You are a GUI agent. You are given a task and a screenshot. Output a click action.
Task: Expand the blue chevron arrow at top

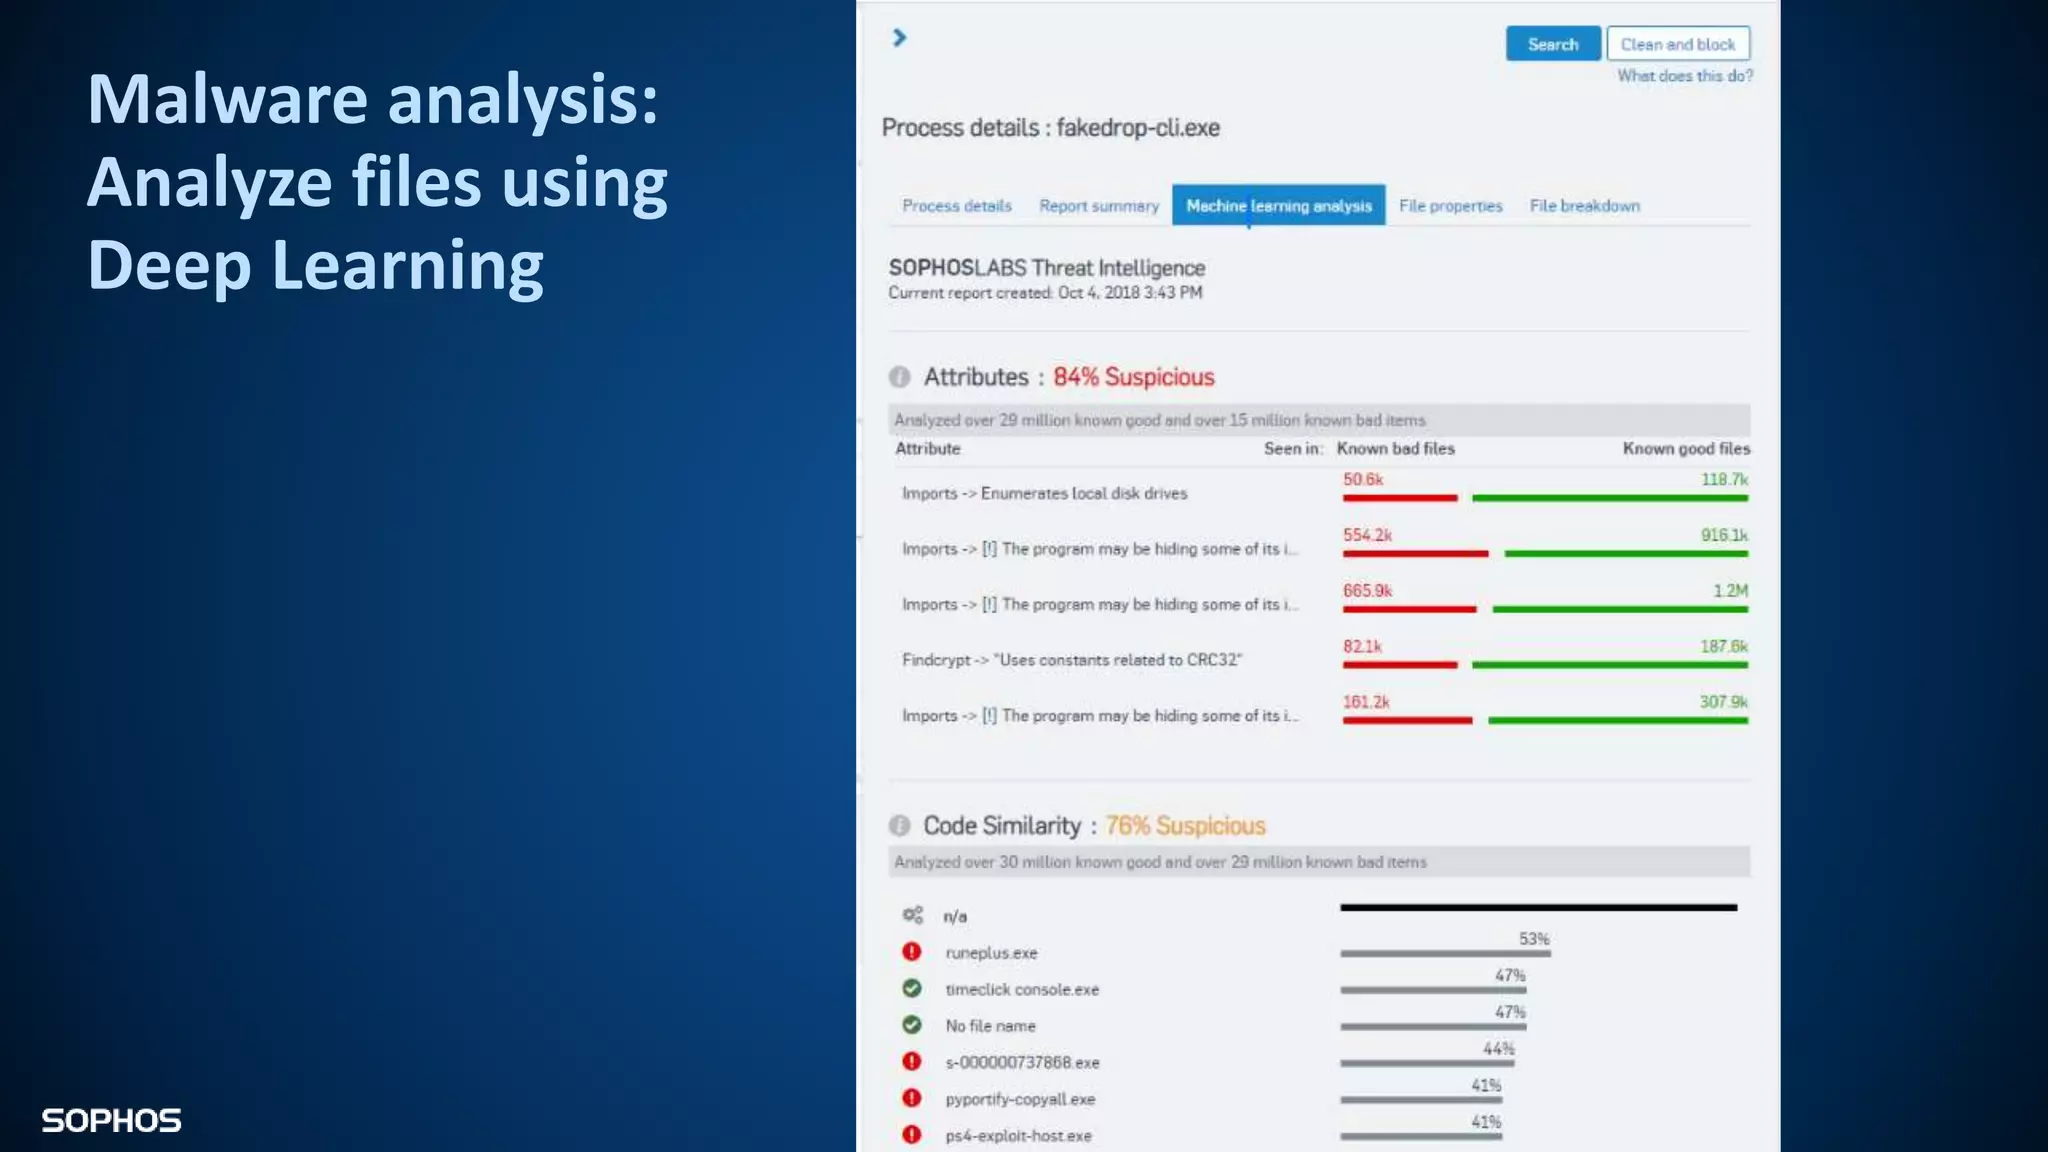click(899, 38)
